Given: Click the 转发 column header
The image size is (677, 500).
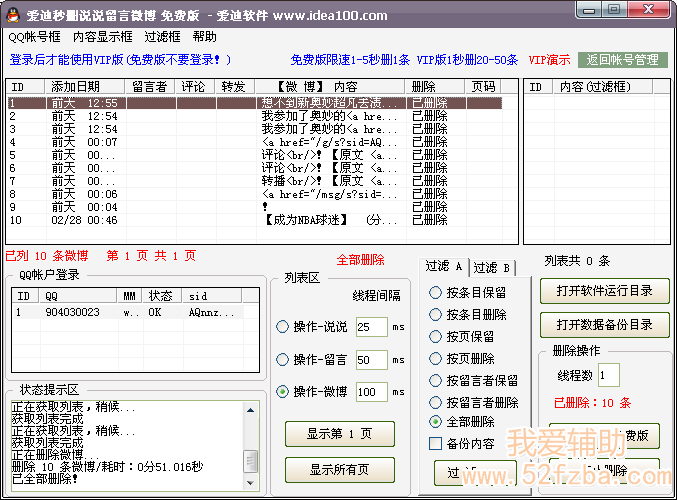Looking at the screenshot, I should (x=236, y=87).
